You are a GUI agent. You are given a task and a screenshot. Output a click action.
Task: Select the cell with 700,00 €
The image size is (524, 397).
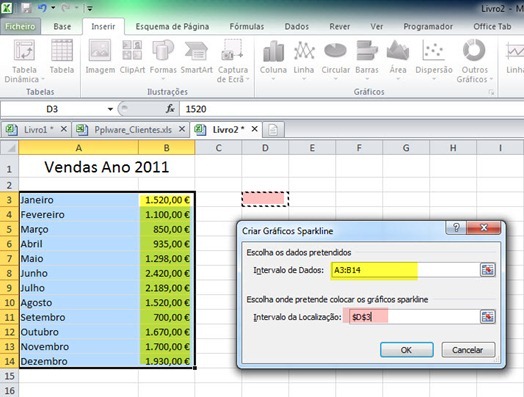coord(166,317)
